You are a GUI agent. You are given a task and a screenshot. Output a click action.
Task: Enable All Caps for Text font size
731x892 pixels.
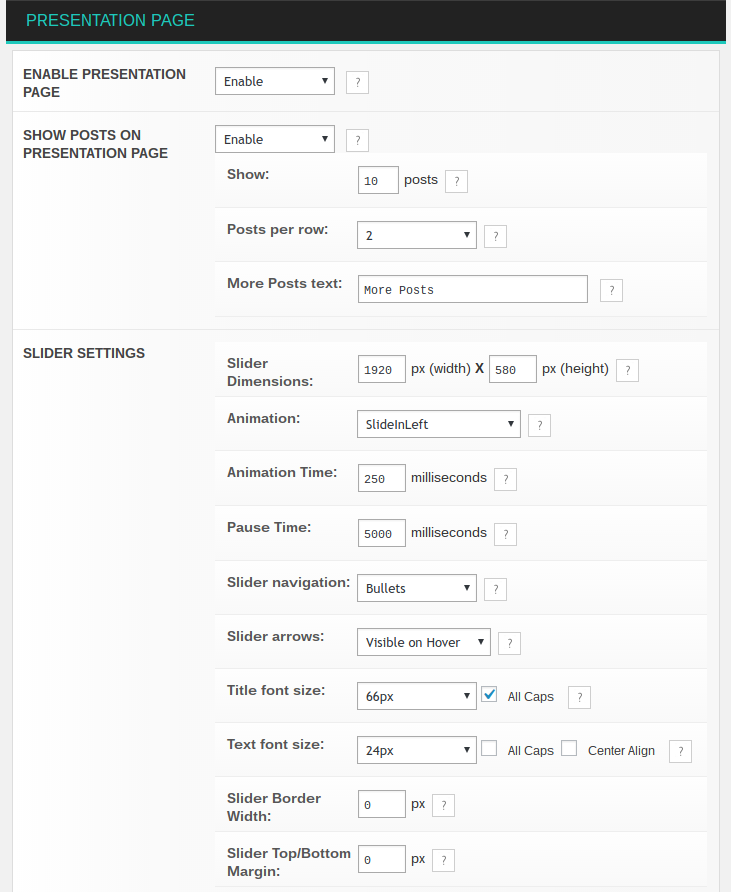pyautogui.click(x=489, y=748)
